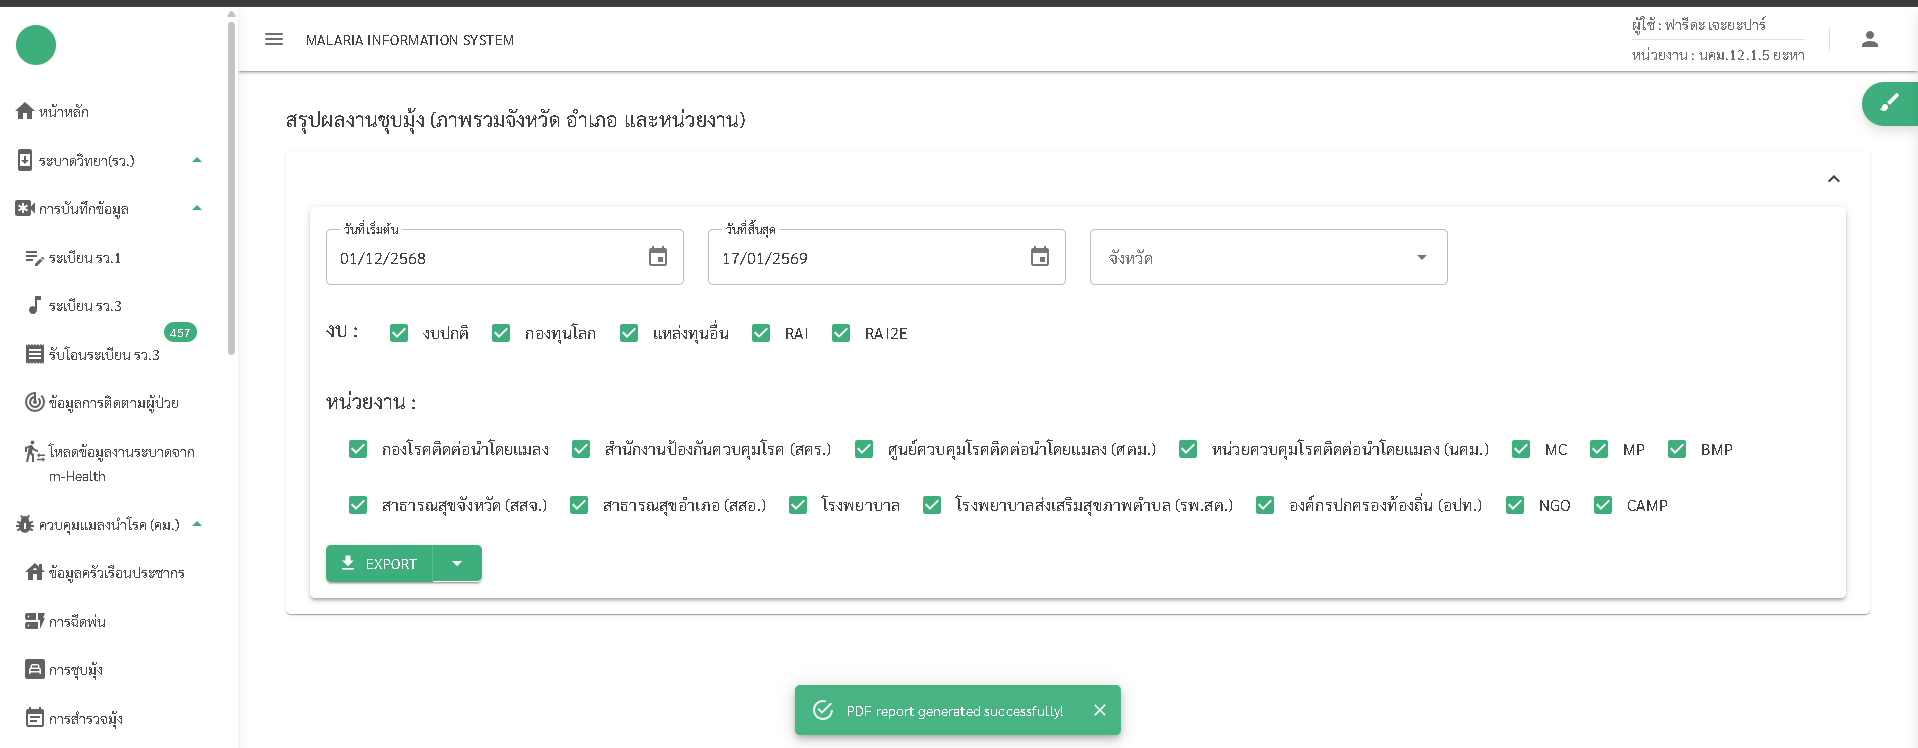Click the green pencil edit button
Screen dimensions: 1918x748
(1888, 103)
